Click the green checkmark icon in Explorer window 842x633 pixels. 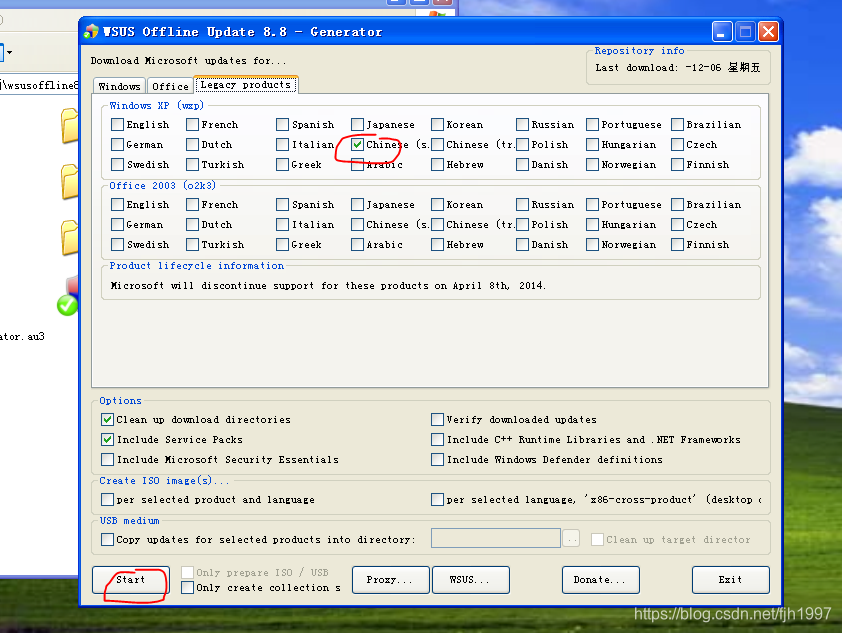click(x=67, y=305)
